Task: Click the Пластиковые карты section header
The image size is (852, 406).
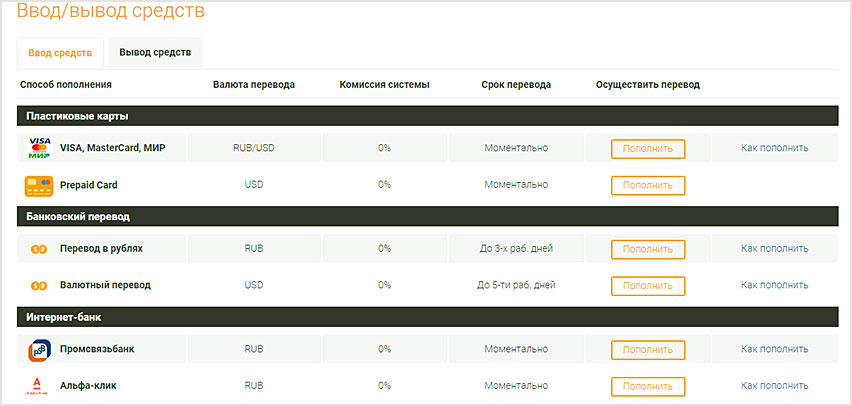Action: pos(78,116)
